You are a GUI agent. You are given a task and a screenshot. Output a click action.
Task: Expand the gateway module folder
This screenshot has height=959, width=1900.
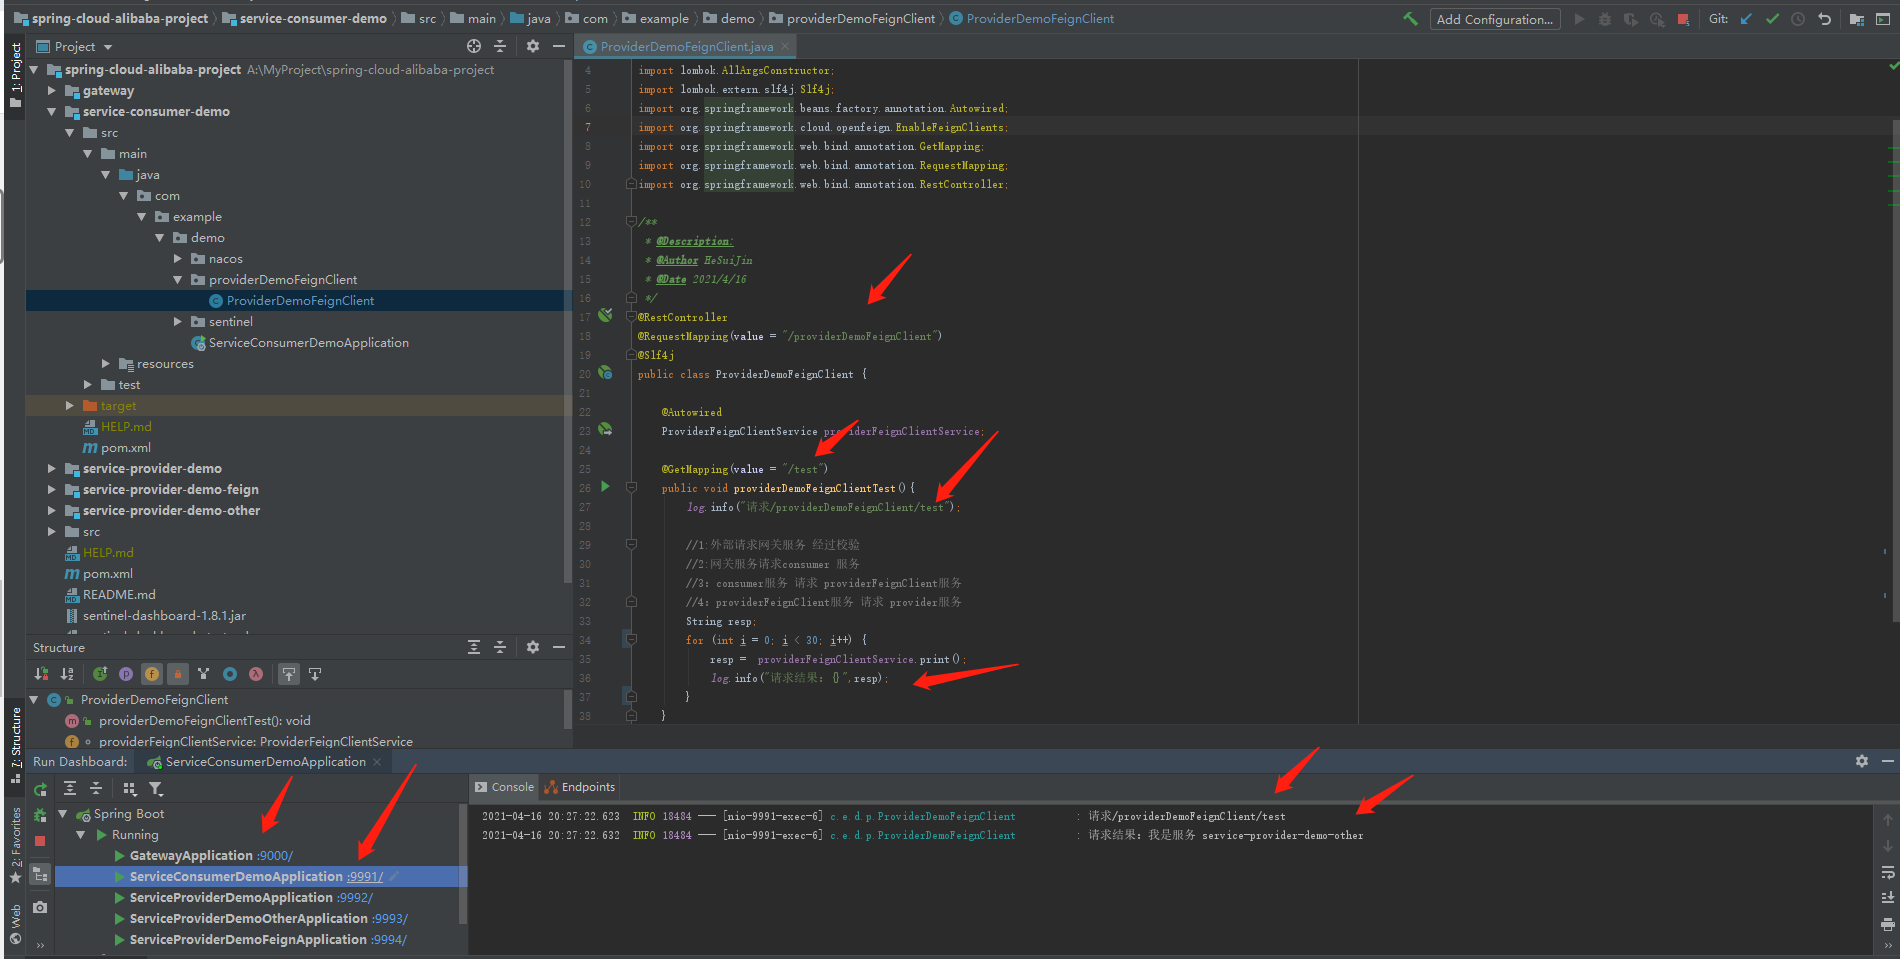tap(52, 91)
